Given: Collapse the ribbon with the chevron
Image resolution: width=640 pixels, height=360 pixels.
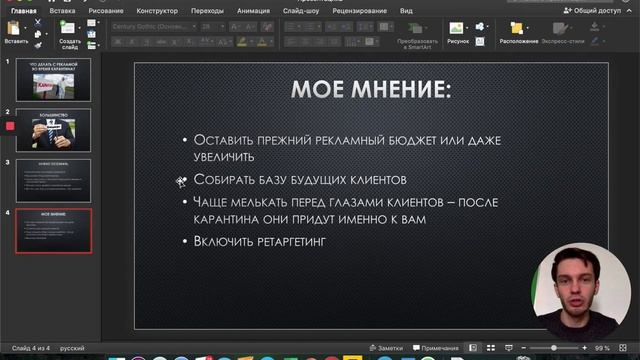Looking at the screenshot, I should coord(629,11).
